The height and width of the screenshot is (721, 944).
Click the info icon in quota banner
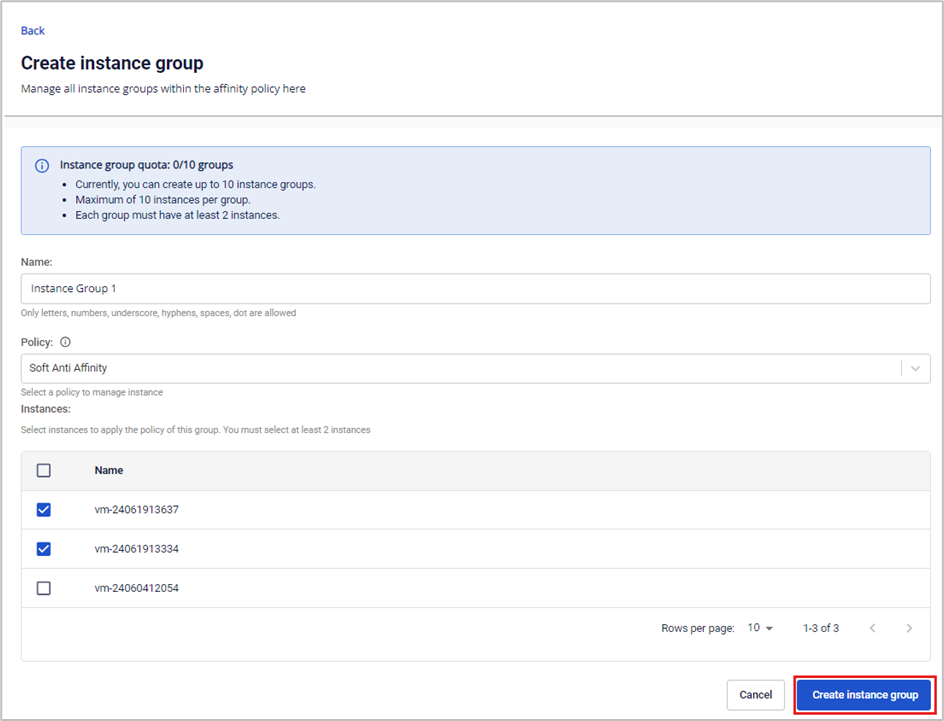(x=42, y=166)
